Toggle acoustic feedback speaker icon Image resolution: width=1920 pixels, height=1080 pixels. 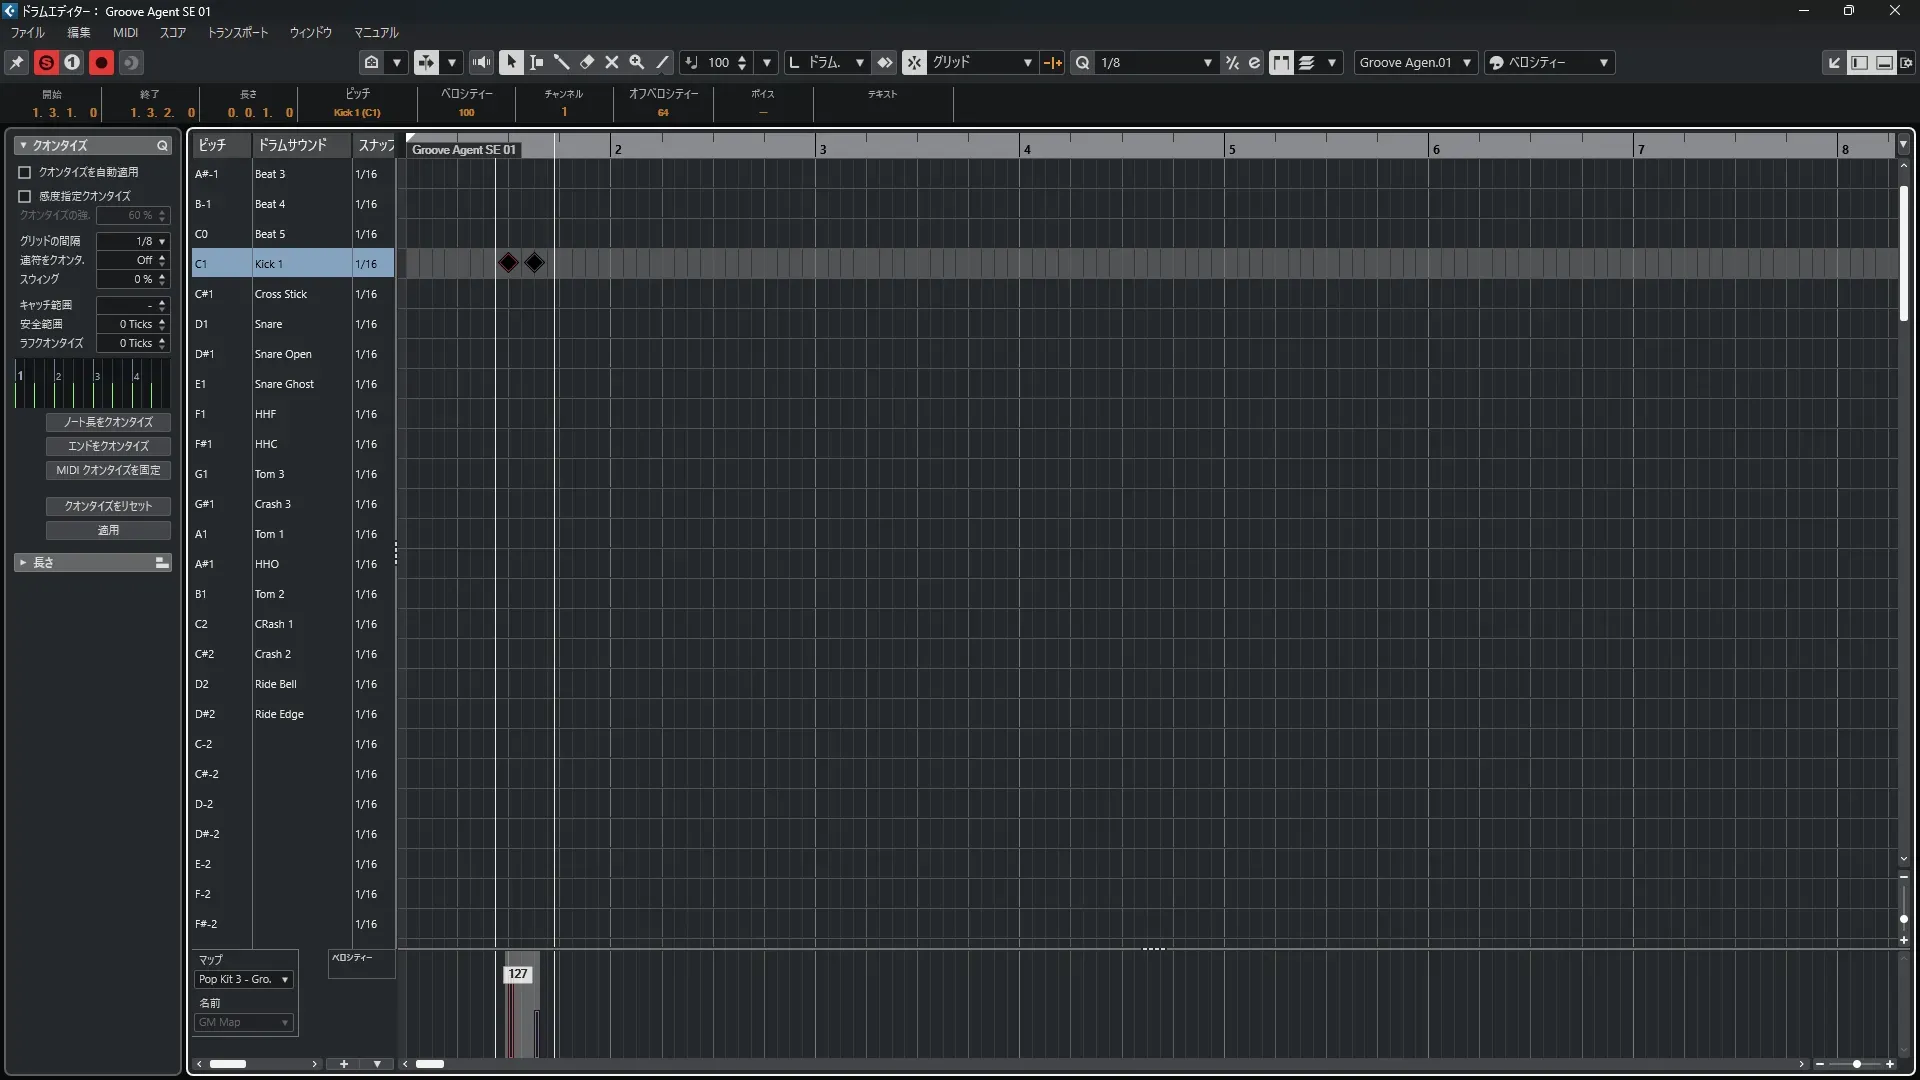[x=481, y=62]
